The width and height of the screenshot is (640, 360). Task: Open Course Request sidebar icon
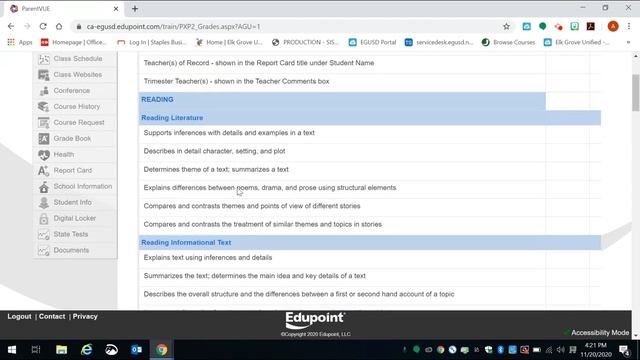pos(44,122)
